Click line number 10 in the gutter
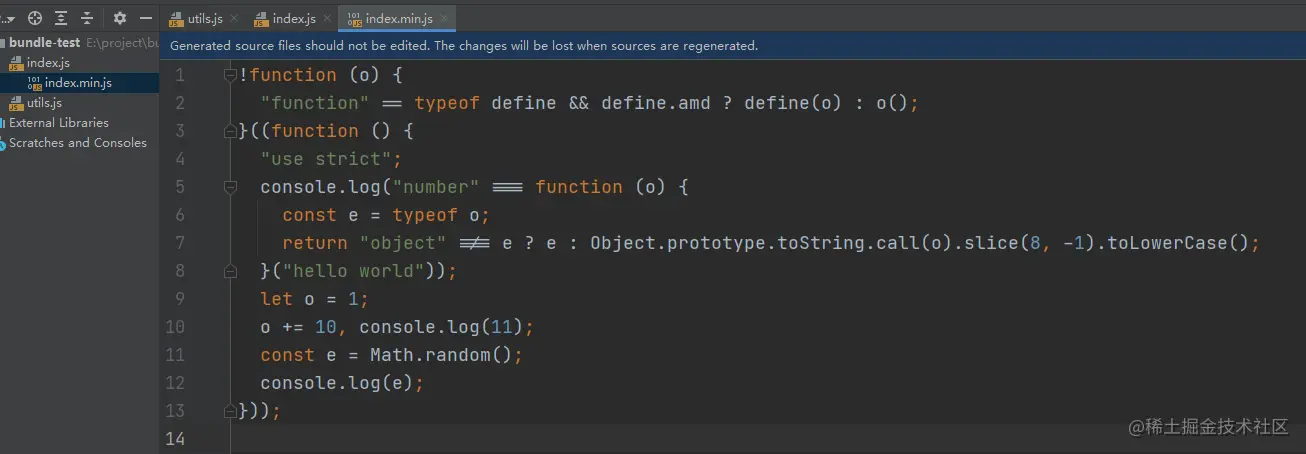Viewport: 1306px width, 454px height. point(175,326)
